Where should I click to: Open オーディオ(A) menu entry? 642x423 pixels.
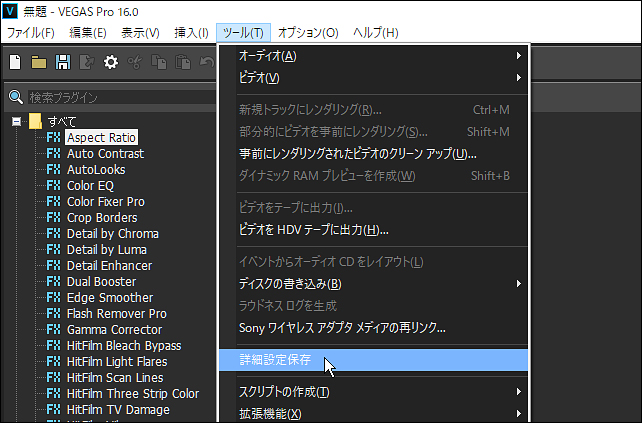[x=373, y=55]
